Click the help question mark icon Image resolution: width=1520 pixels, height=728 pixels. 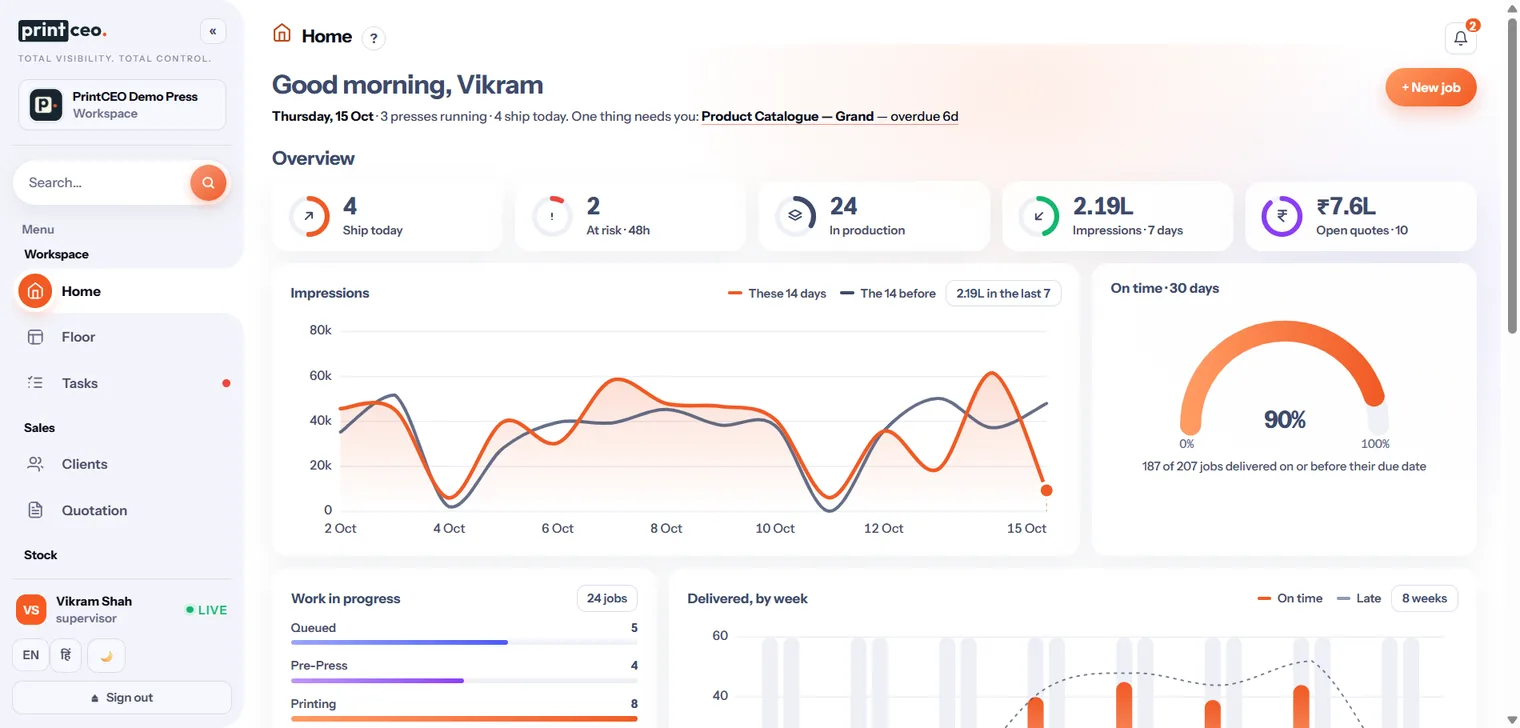[x=373, y=38]
